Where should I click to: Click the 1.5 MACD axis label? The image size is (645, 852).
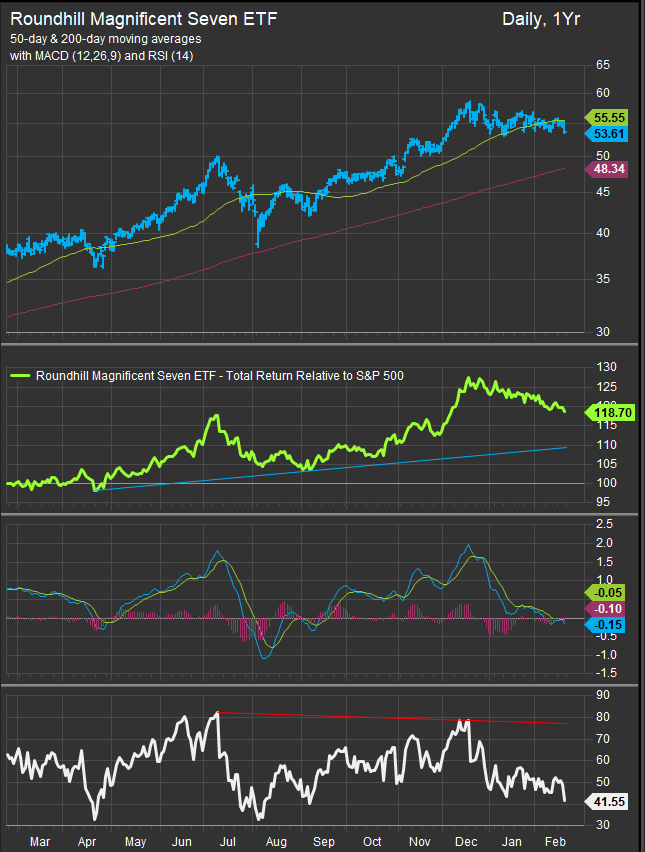pos(604,561)
